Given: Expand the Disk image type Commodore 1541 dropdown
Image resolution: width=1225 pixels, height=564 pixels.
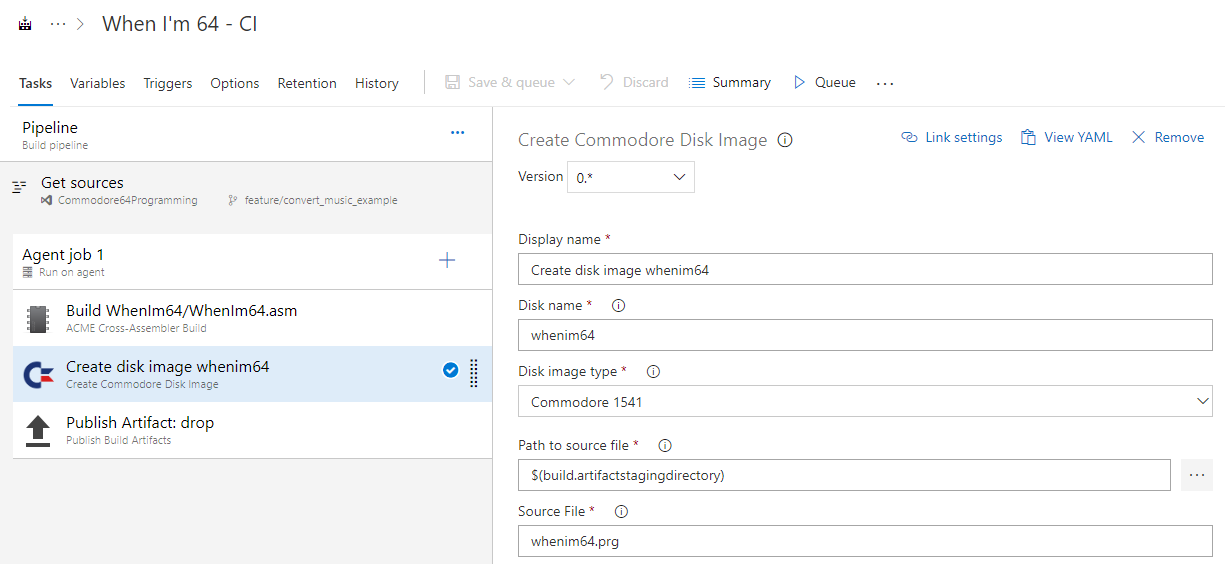Looking at the screenshot, I should click(1203, 402).
